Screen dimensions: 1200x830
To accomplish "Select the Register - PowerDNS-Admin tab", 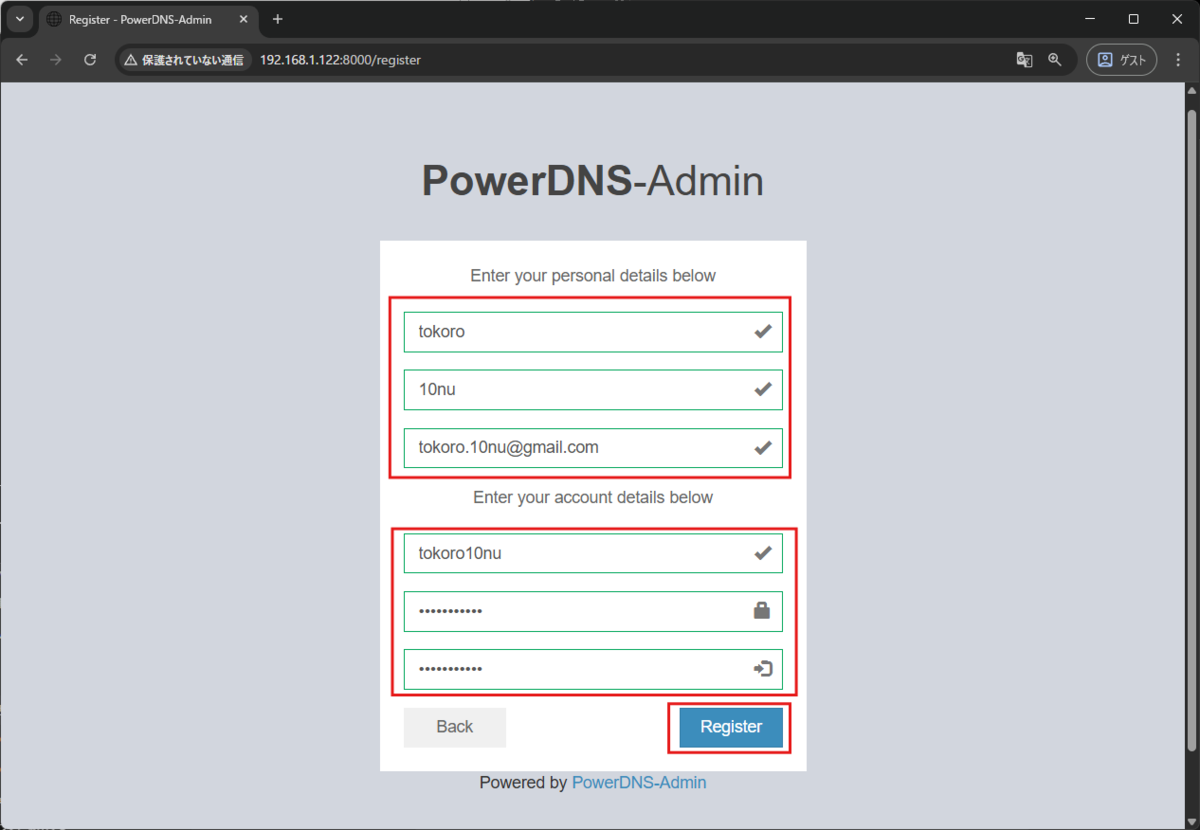I will tap(148, 20).
